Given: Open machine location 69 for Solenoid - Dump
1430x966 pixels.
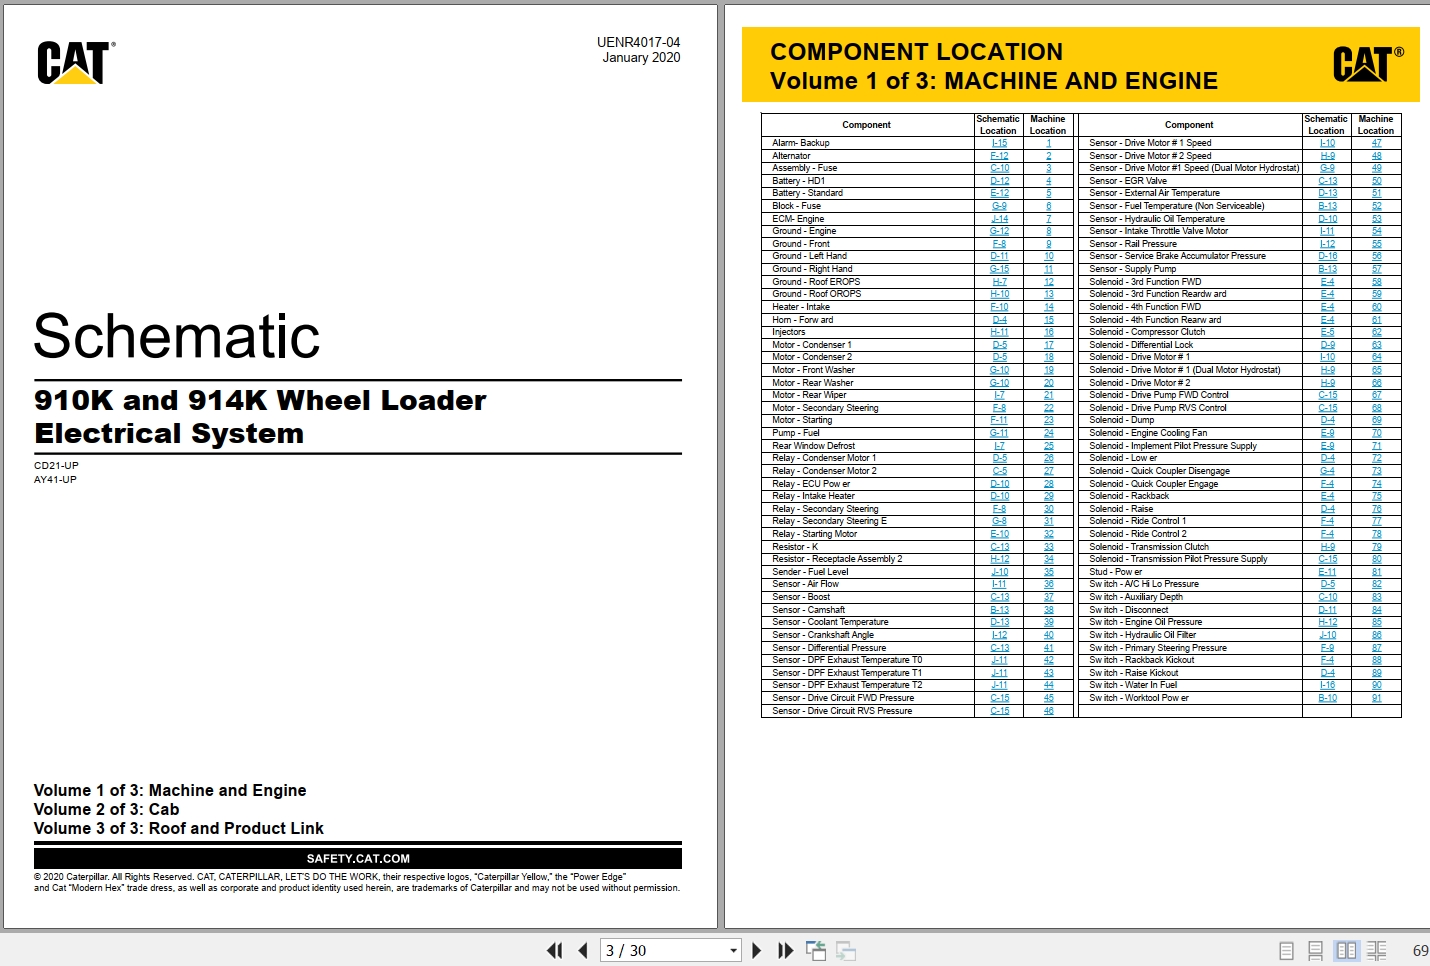Looking at the screenshot, I should tap(1376, 420).
